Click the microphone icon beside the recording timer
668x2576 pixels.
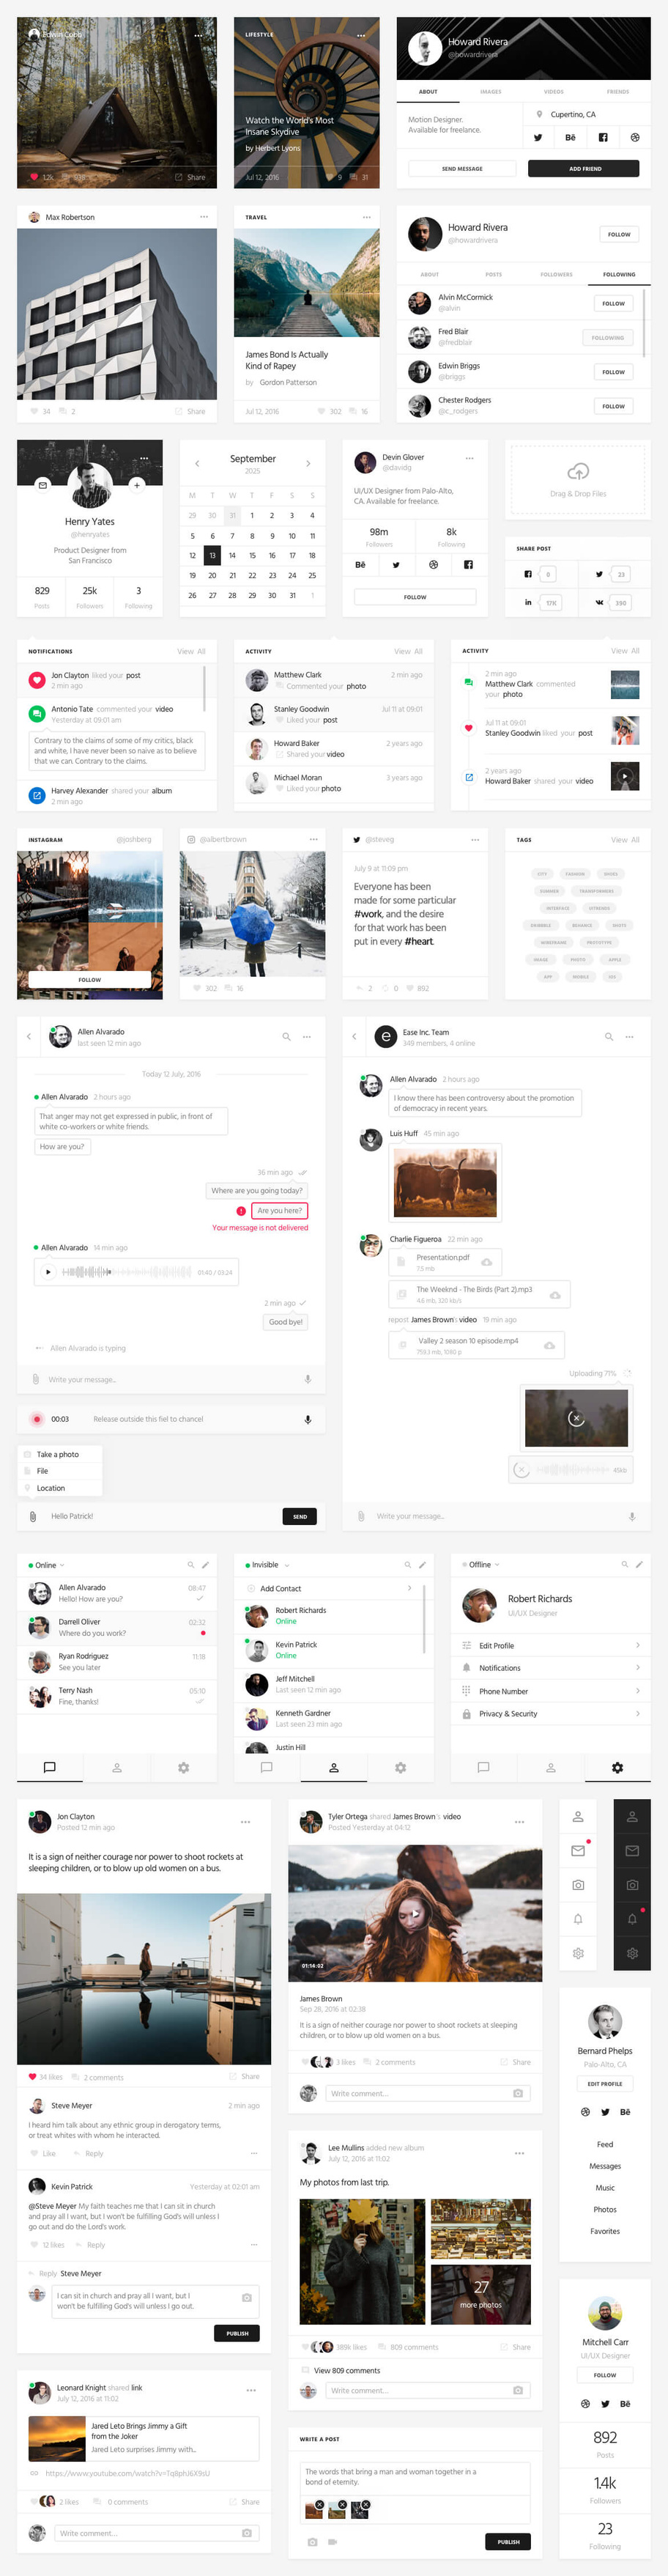pos(307,1419)
